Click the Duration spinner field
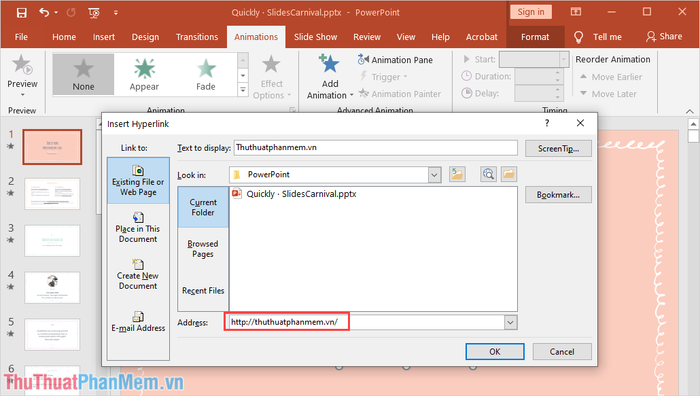This screenshot has width=700, height=396. coord(539,76)
